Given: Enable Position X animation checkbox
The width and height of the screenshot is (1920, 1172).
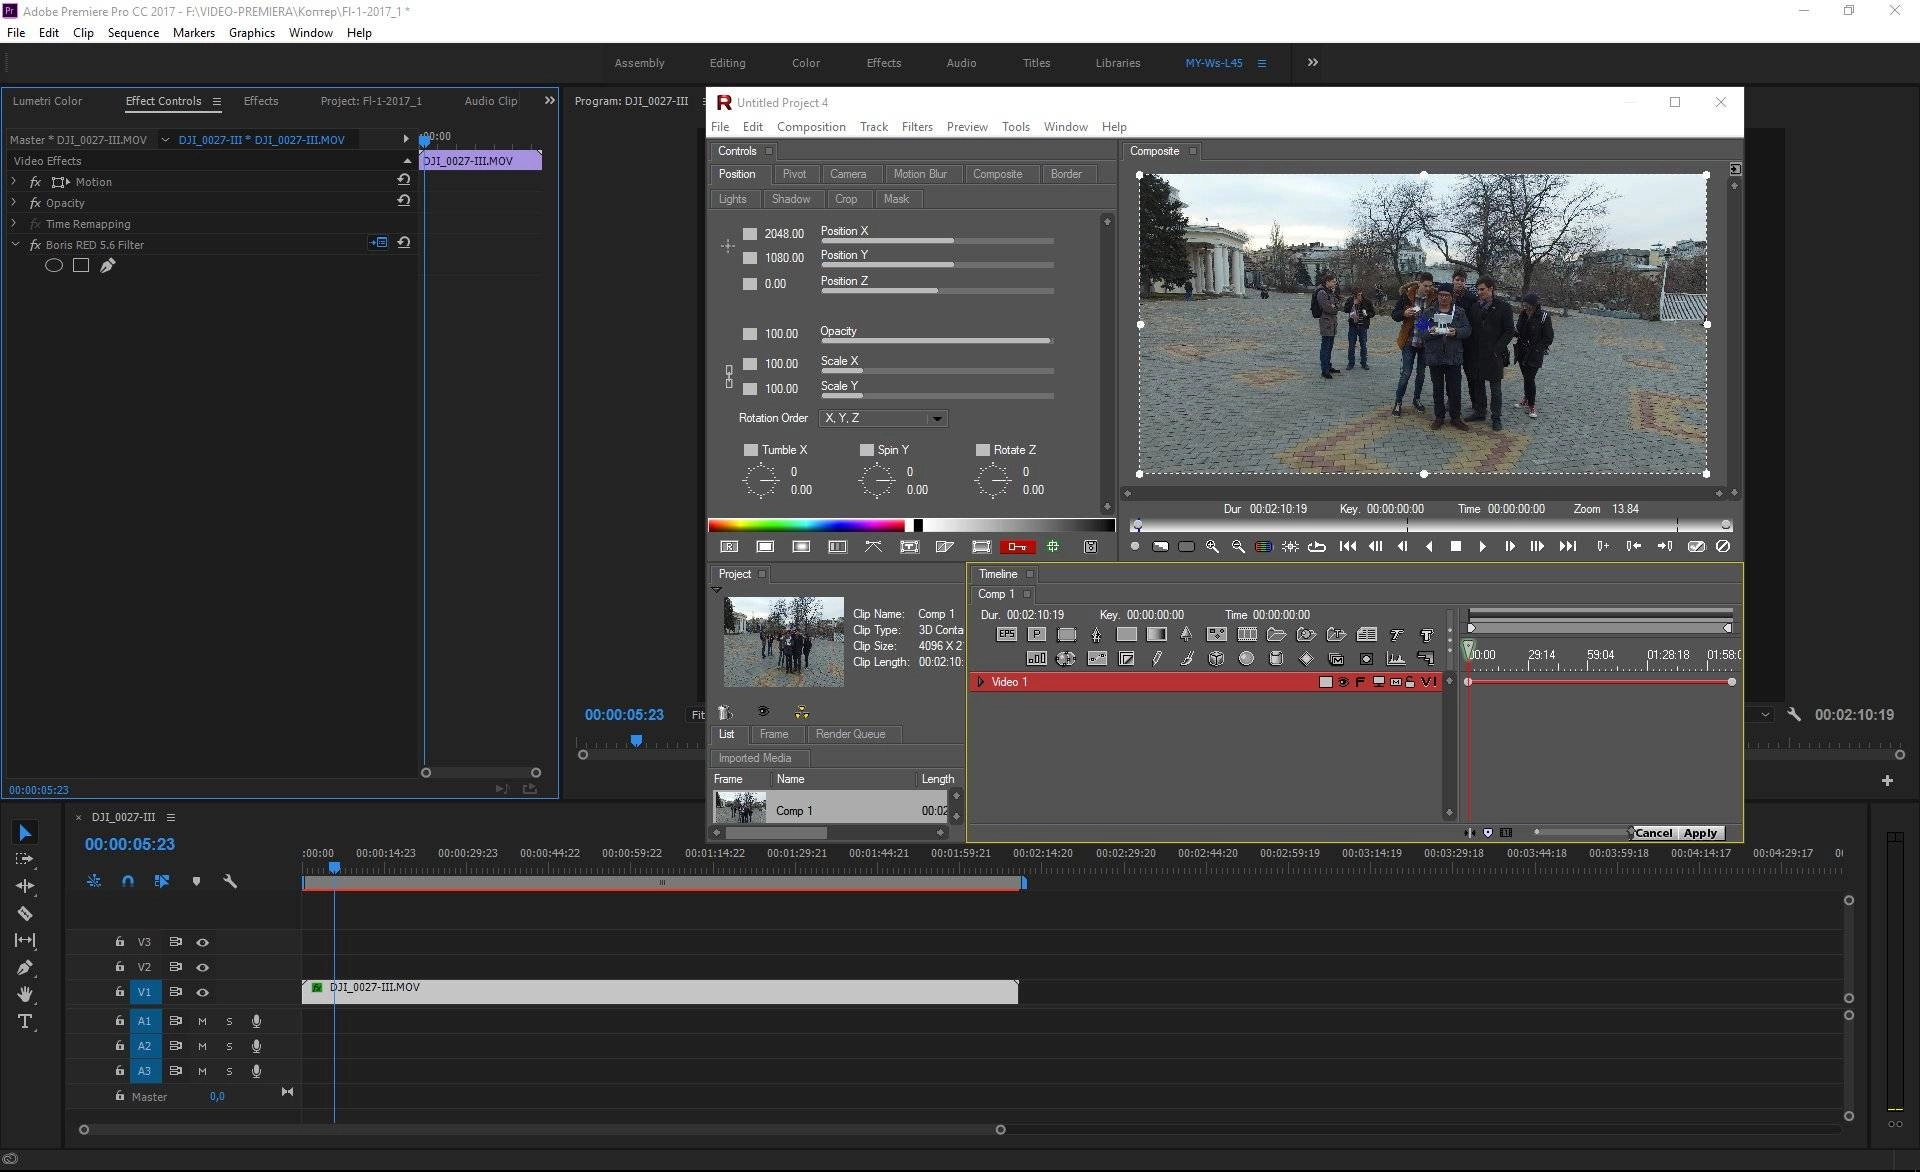Looking at the screenshot, I should click(x=750, y=234).
